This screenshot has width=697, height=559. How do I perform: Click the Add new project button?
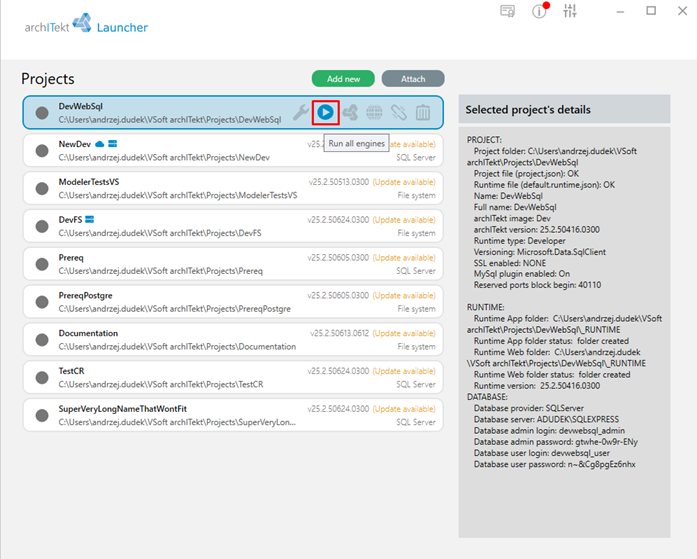(343, 79)
